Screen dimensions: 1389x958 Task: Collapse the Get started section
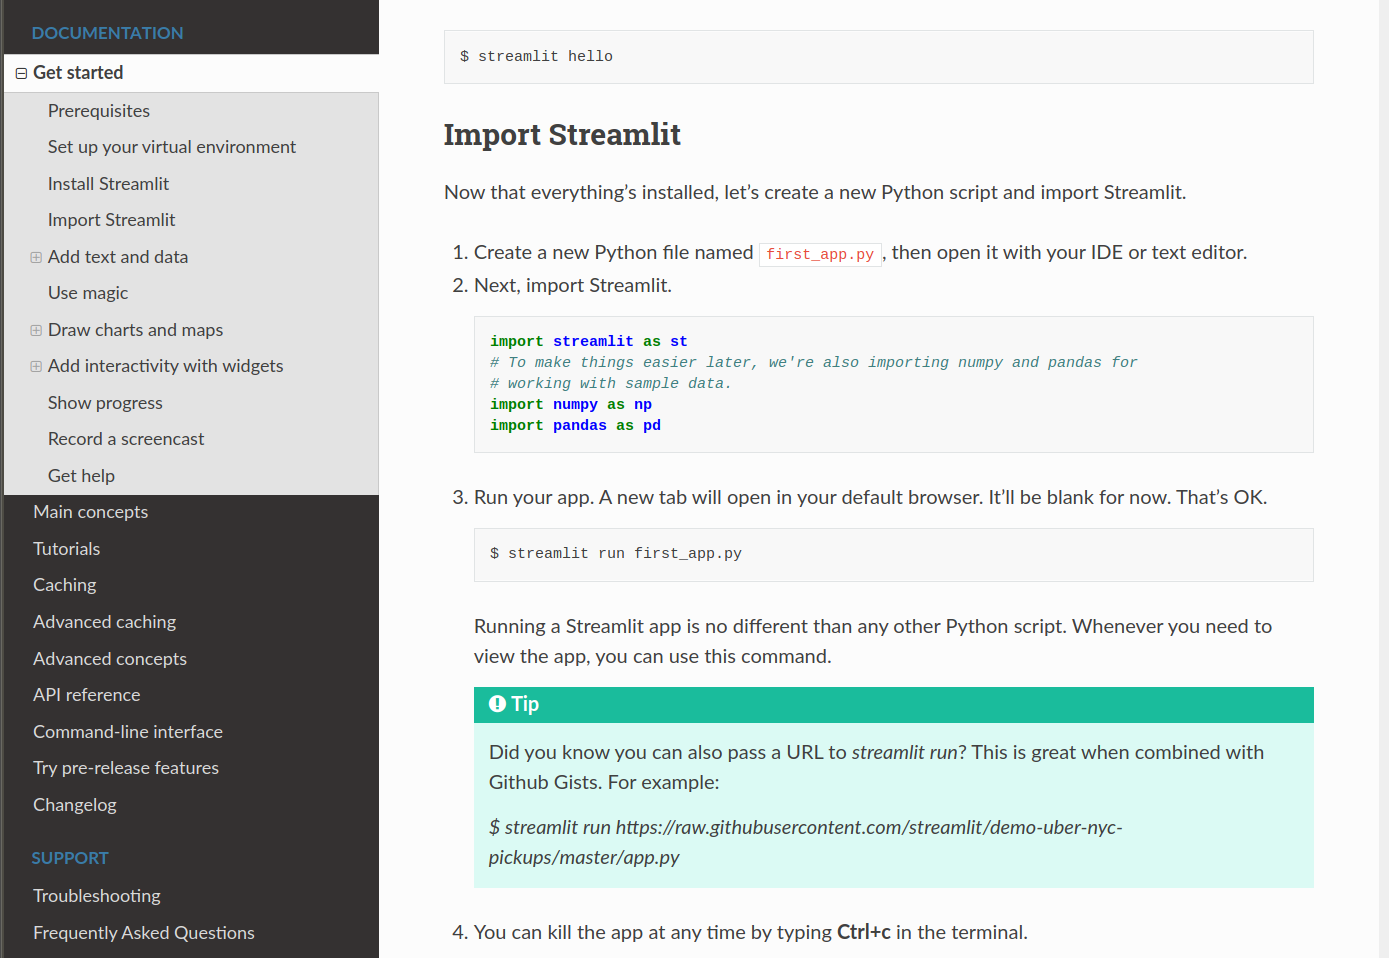click(x=20, y=72)
